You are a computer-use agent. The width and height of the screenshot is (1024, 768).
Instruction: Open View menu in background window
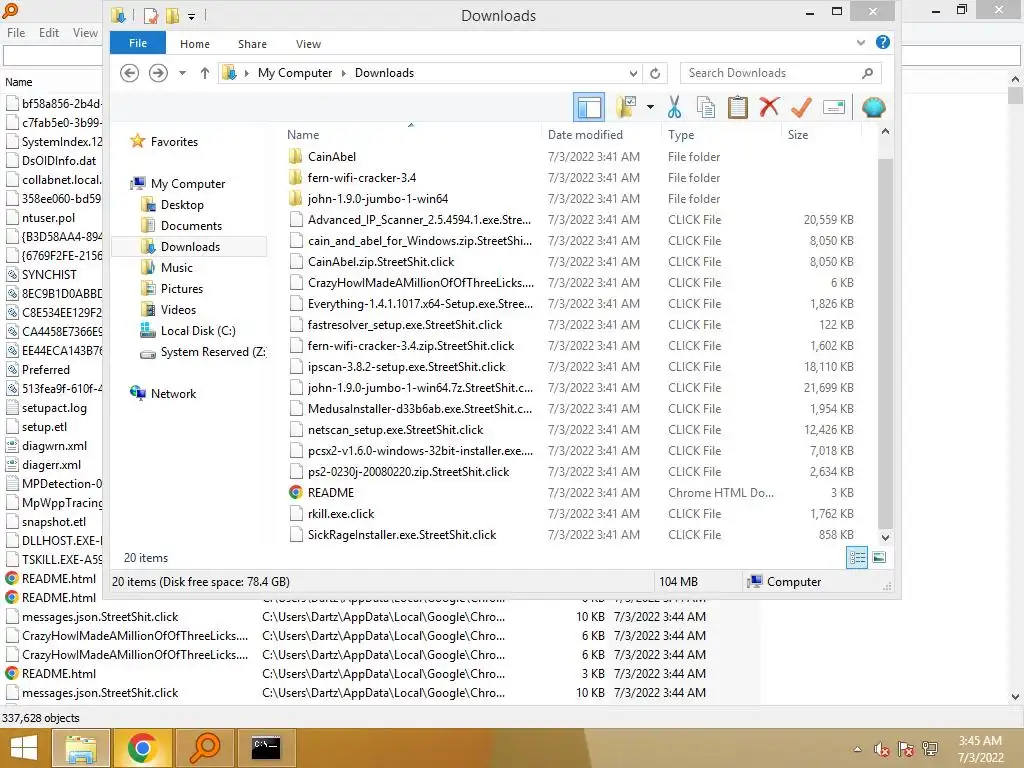tap(85, 33)
